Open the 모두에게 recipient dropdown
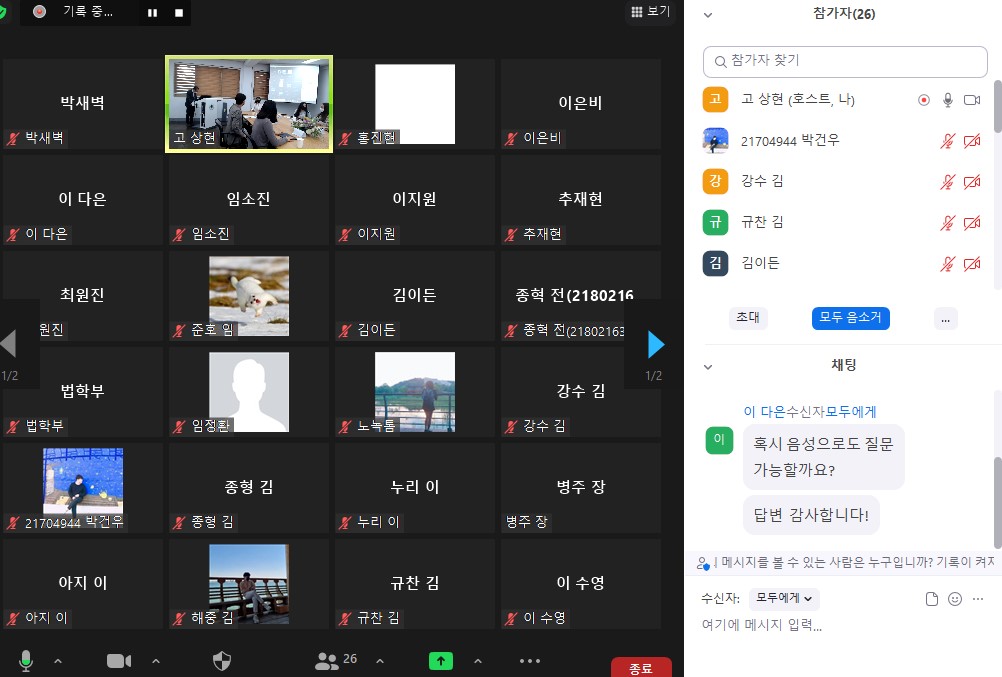Image resolution: width=1002 pixels, height=677 pixels. point(785,598)
